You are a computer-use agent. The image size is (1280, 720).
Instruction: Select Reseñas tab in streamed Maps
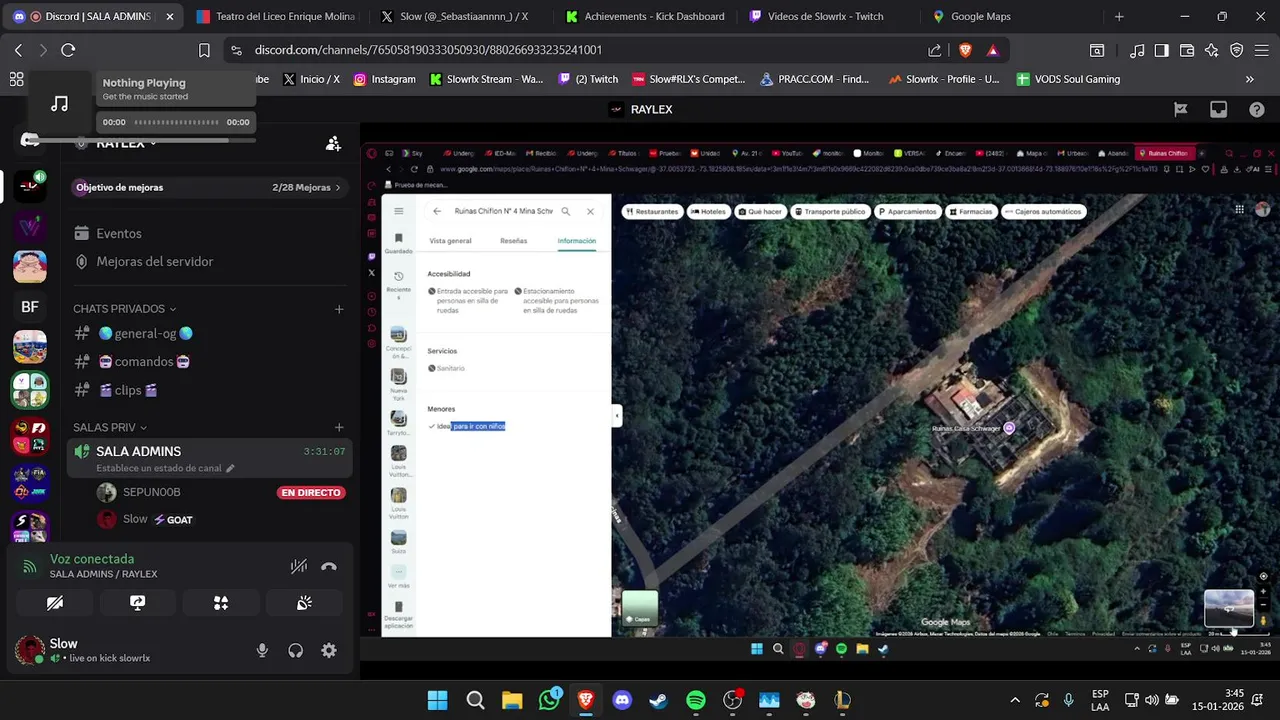click(513, 241)
